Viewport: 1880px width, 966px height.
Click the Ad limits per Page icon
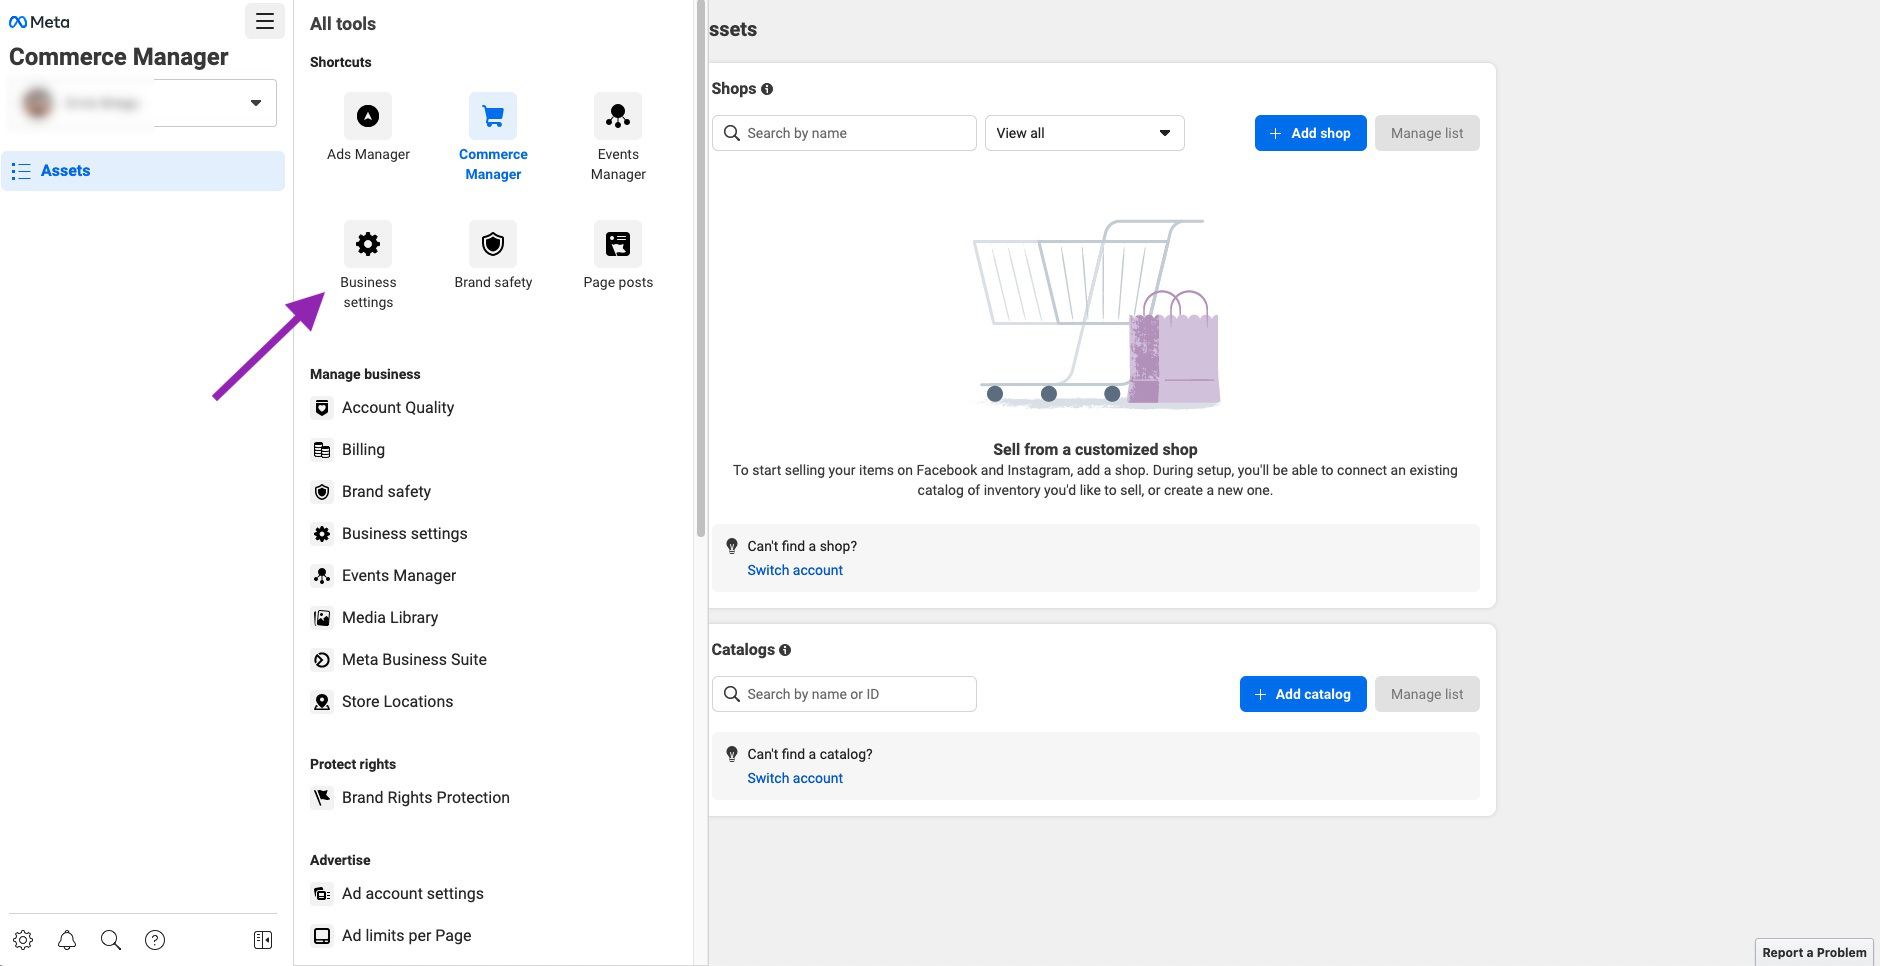coord(322,936)
